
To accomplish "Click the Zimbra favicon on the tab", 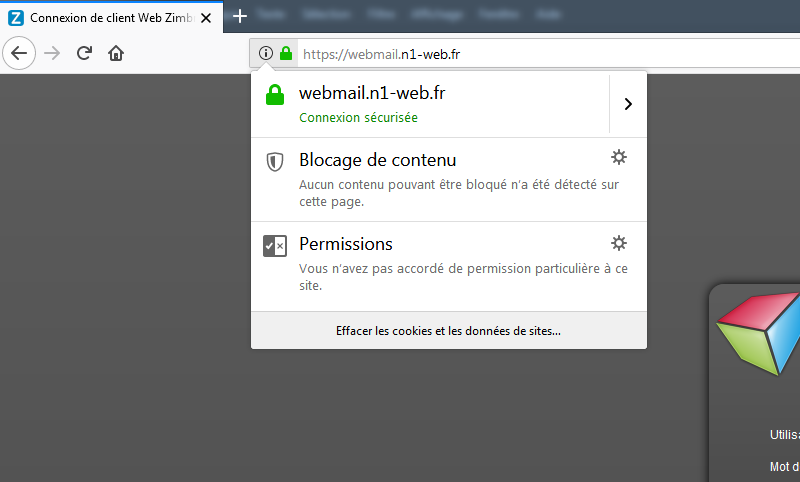I will tap(16, 18).
